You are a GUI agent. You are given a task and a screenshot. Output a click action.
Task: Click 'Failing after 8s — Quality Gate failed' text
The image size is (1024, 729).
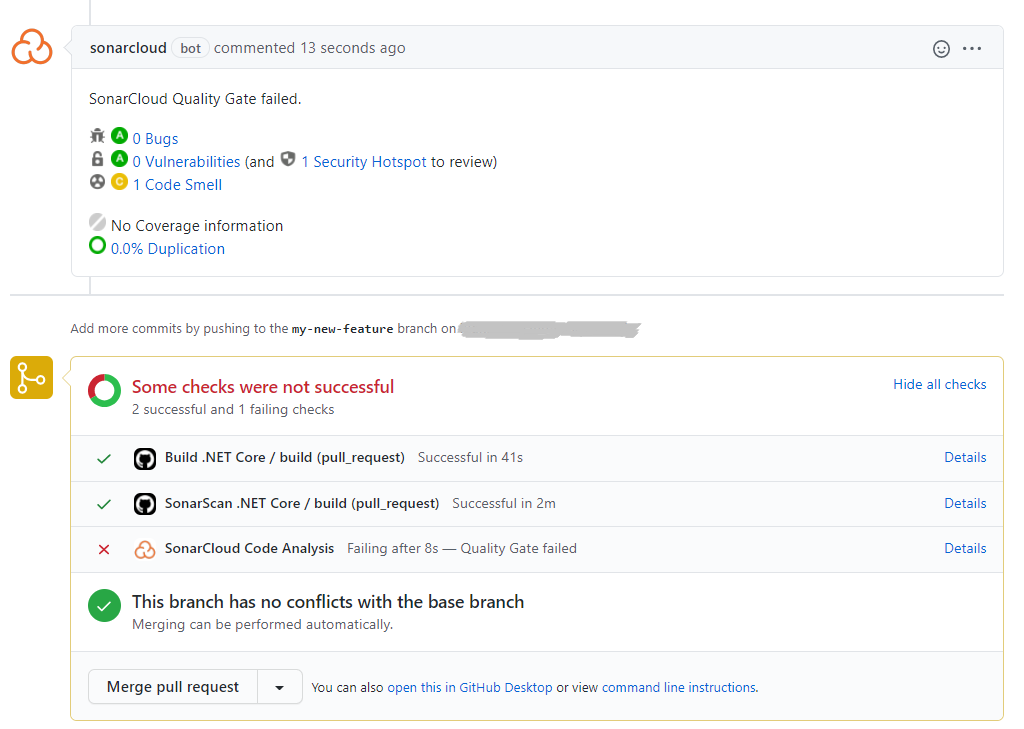(462, 548)
